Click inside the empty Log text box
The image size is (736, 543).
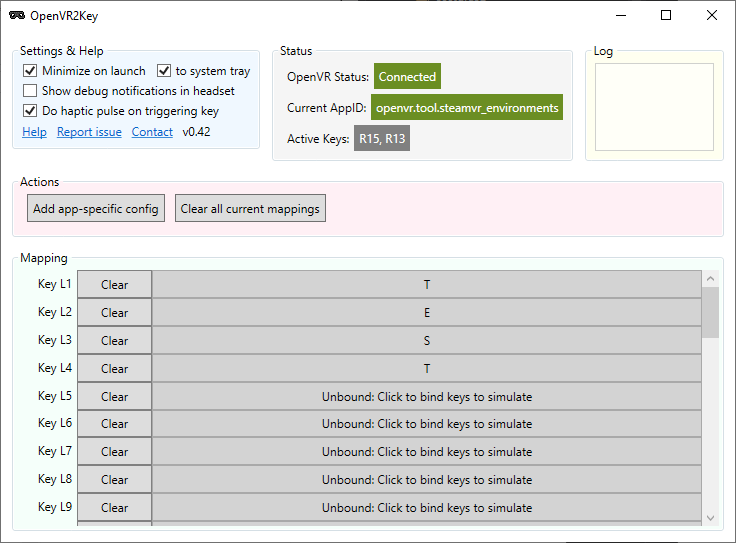pyautogui.click(x=654, y=107)
